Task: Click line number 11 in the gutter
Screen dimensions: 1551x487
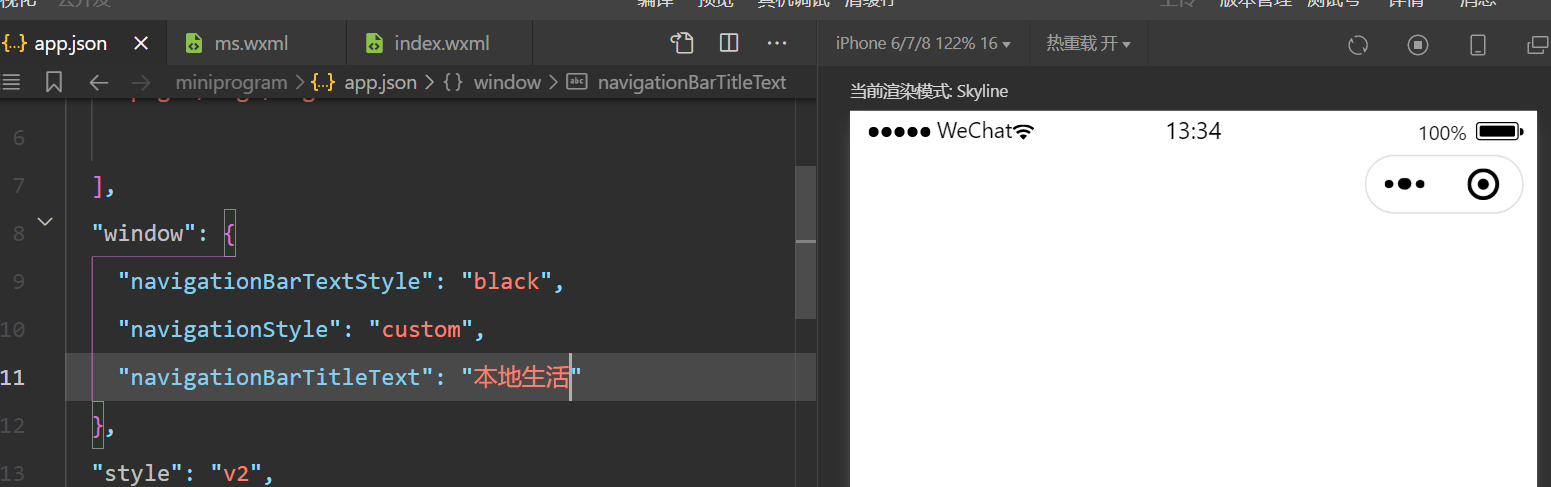Action: pos(13,377)
